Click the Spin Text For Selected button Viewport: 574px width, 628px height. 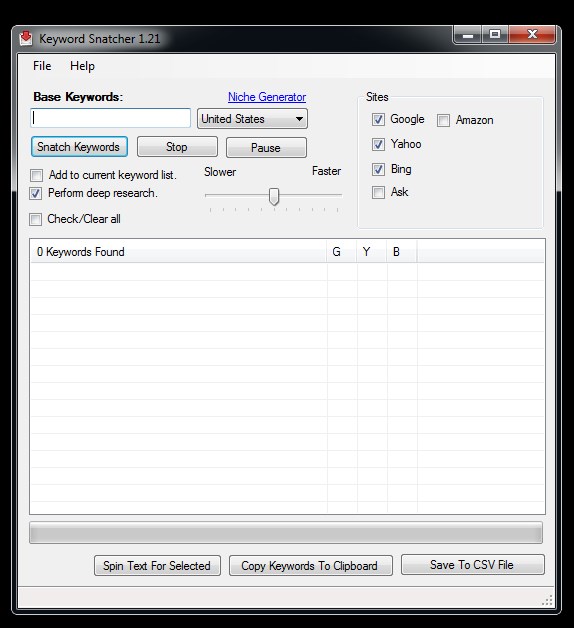coord(157,566)
